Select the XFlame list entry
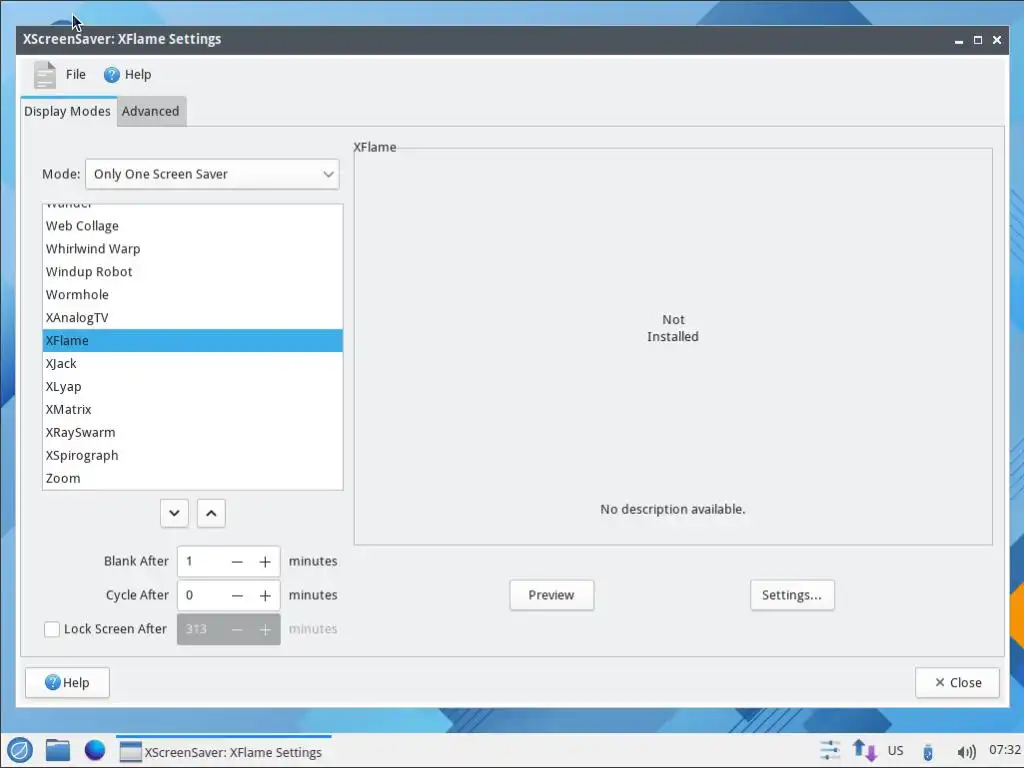 [x=193, y=340]
